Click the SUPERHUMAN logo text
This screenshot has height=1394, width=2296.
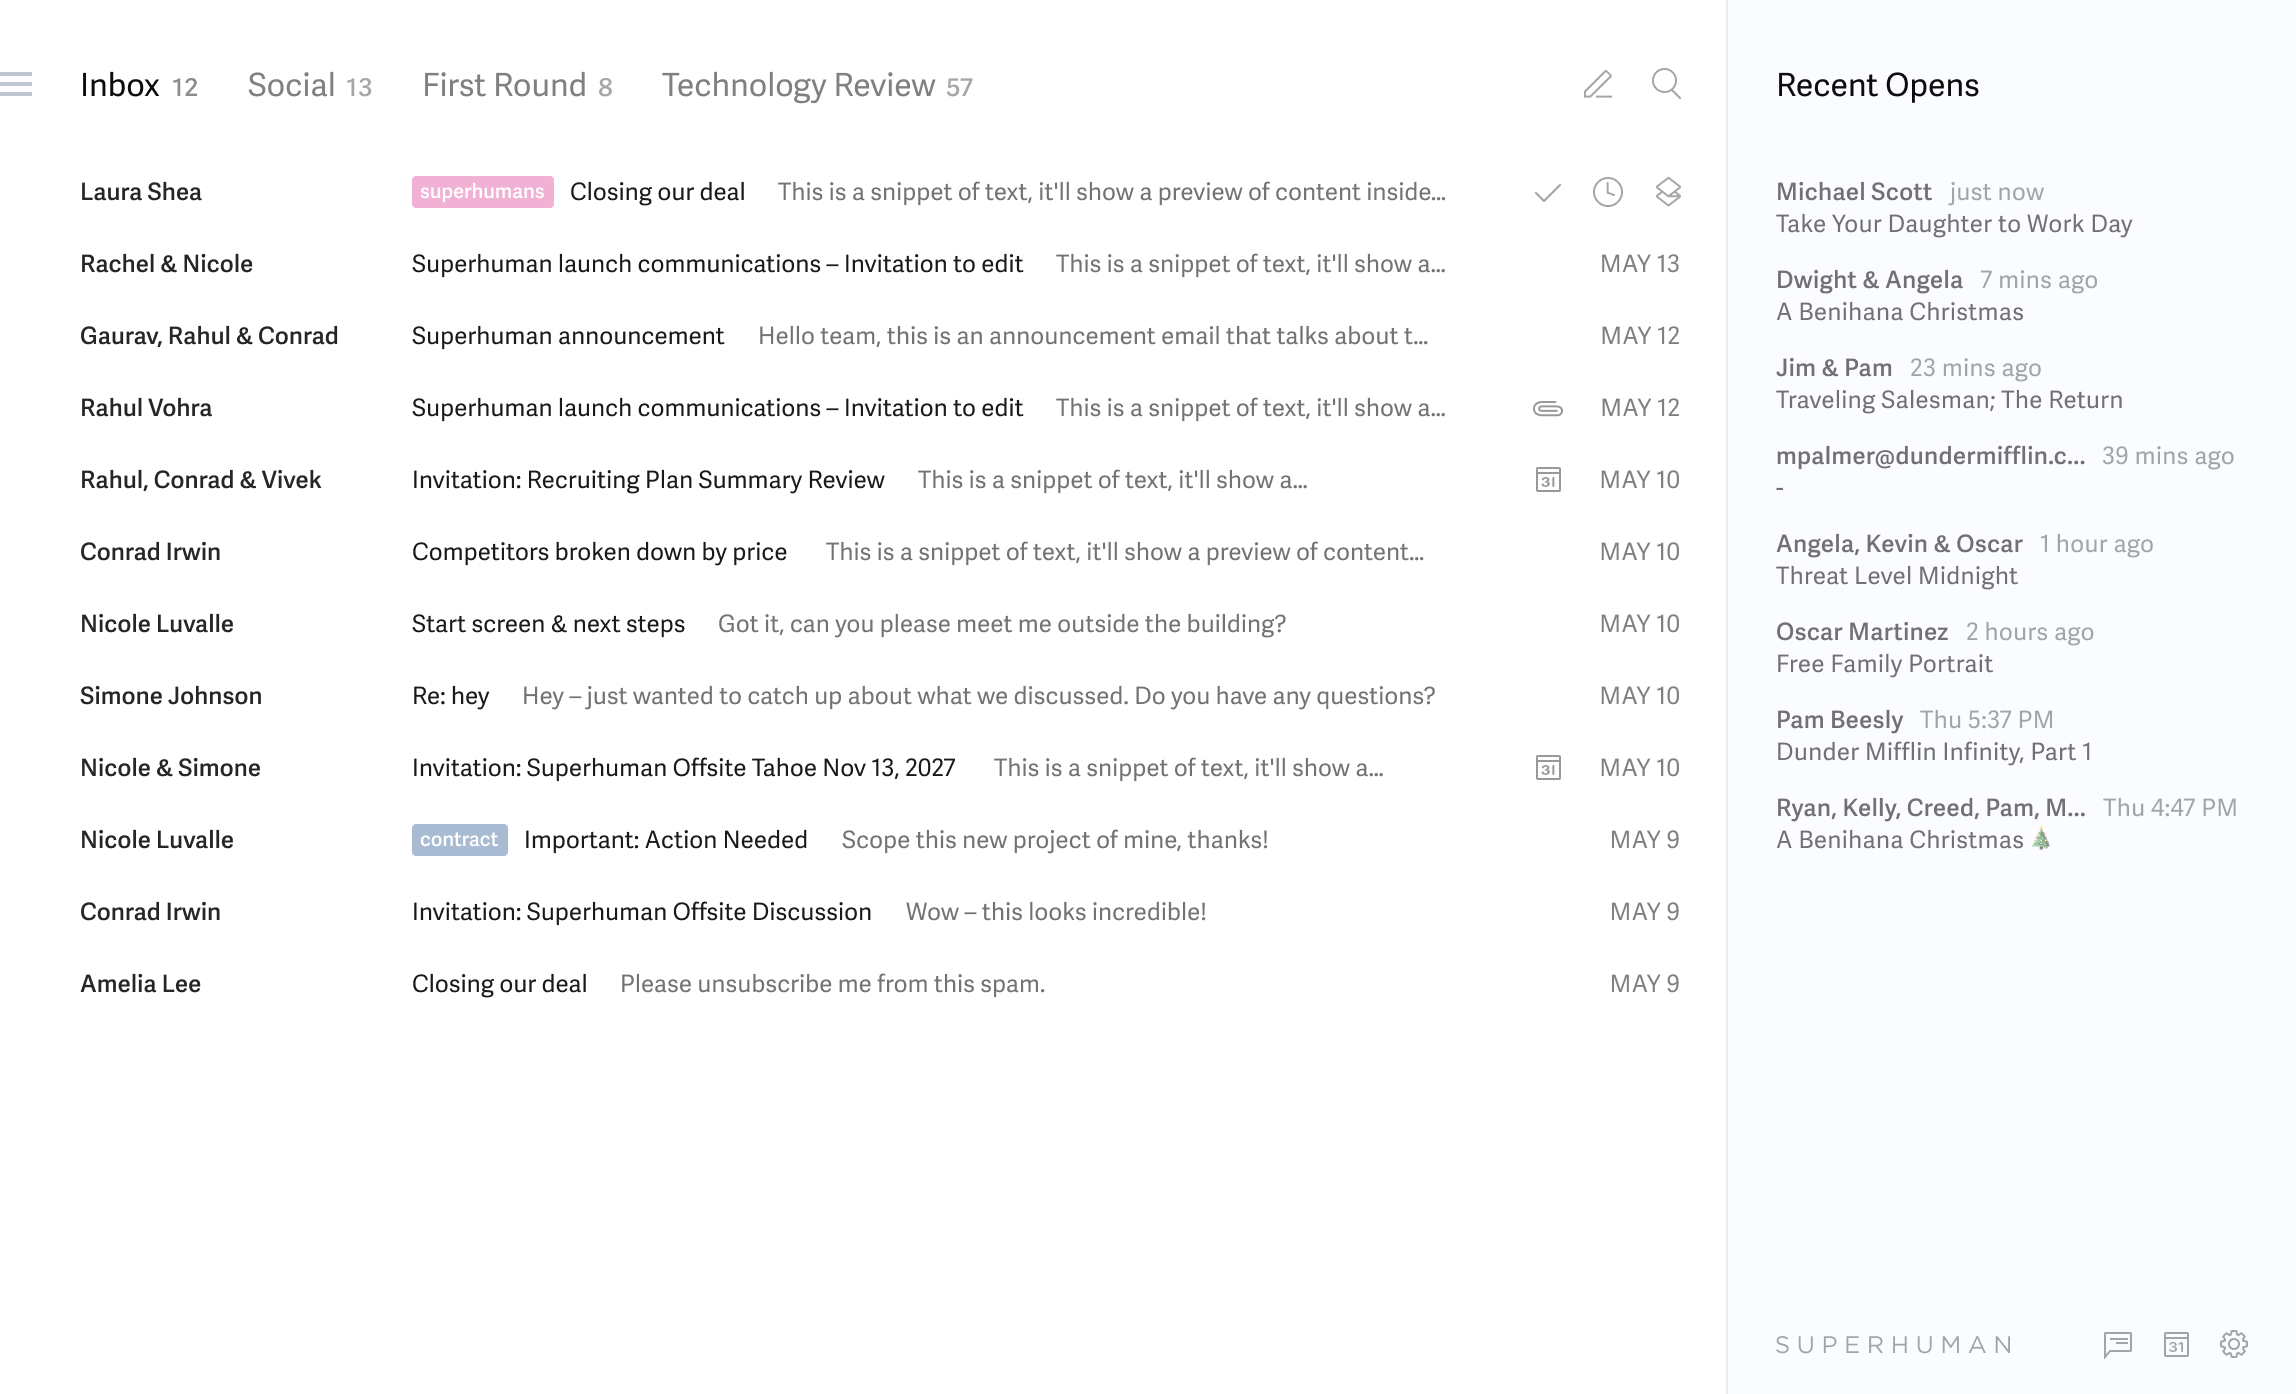pos(1895,1345)
